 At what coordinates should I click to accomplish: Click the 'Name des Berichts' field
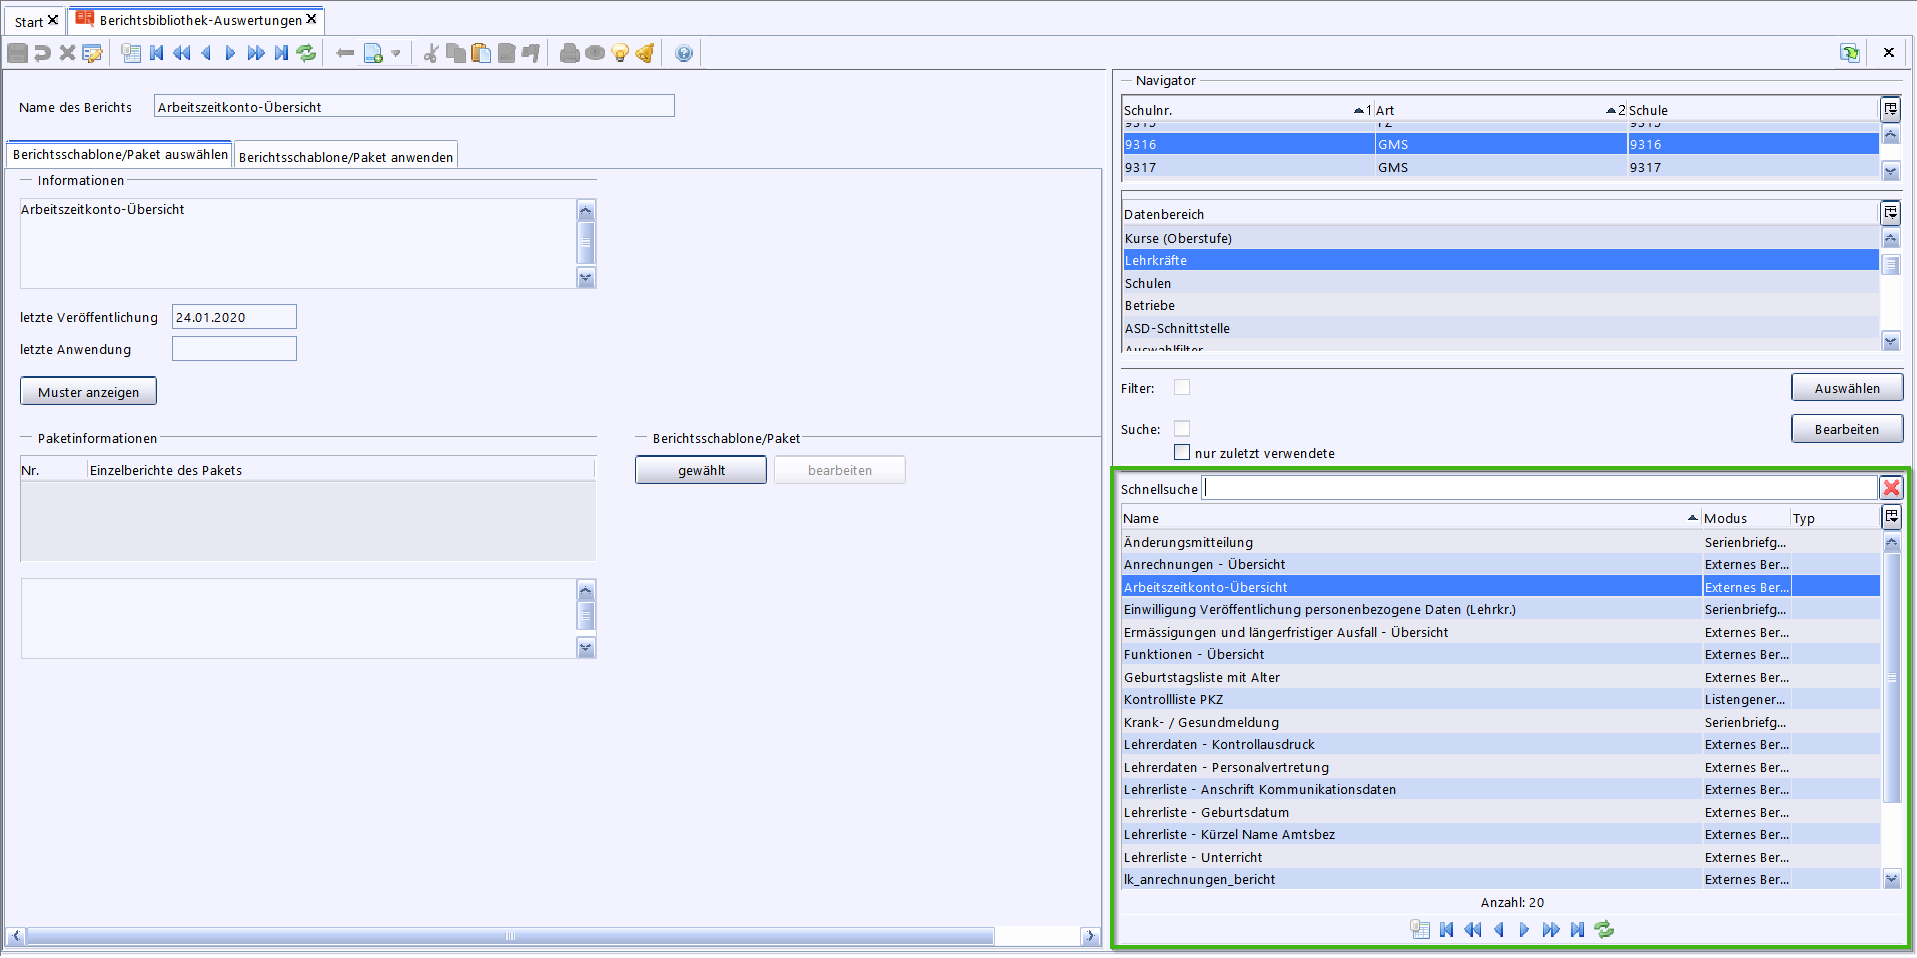point(414,106)
